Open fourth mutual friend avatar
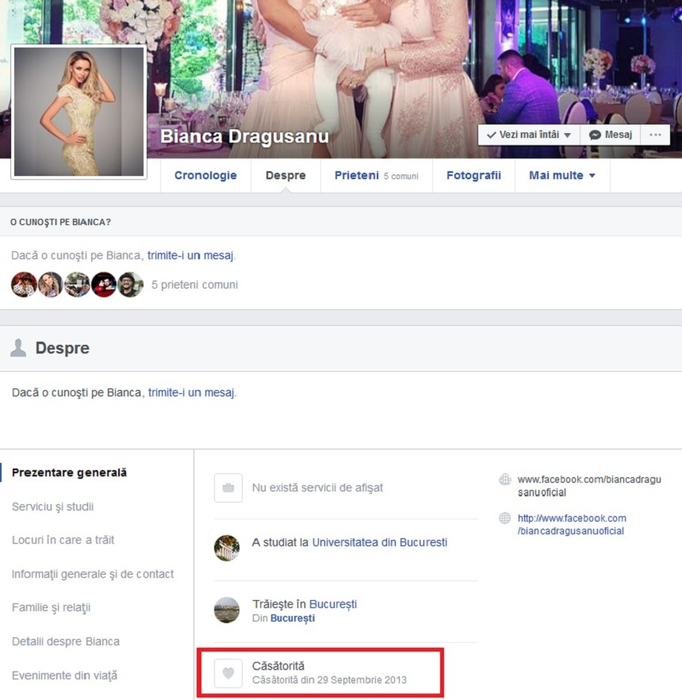682x700 pixels. [x=104, y=284]
